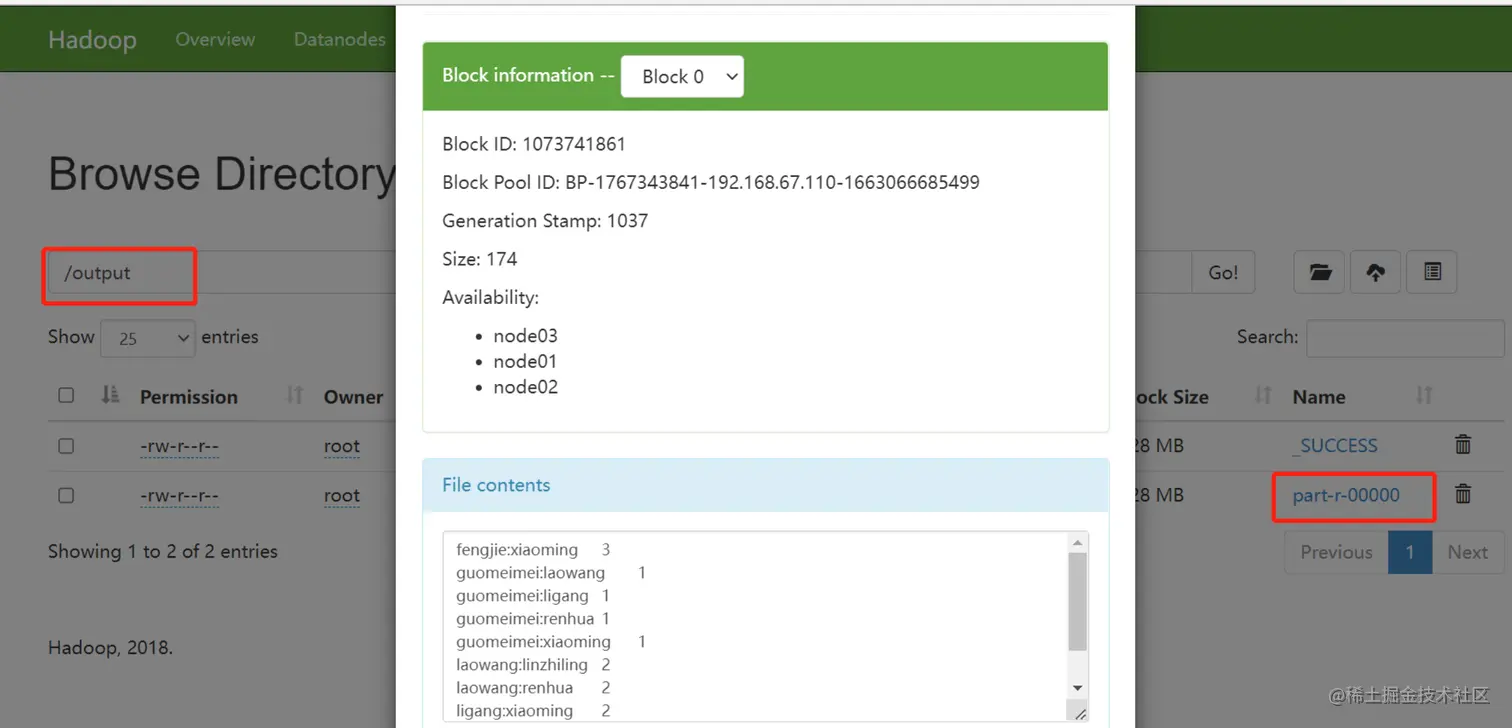
Task: Click the laowang:linzhiling line in file contents
Action: [x=533, y=665]
